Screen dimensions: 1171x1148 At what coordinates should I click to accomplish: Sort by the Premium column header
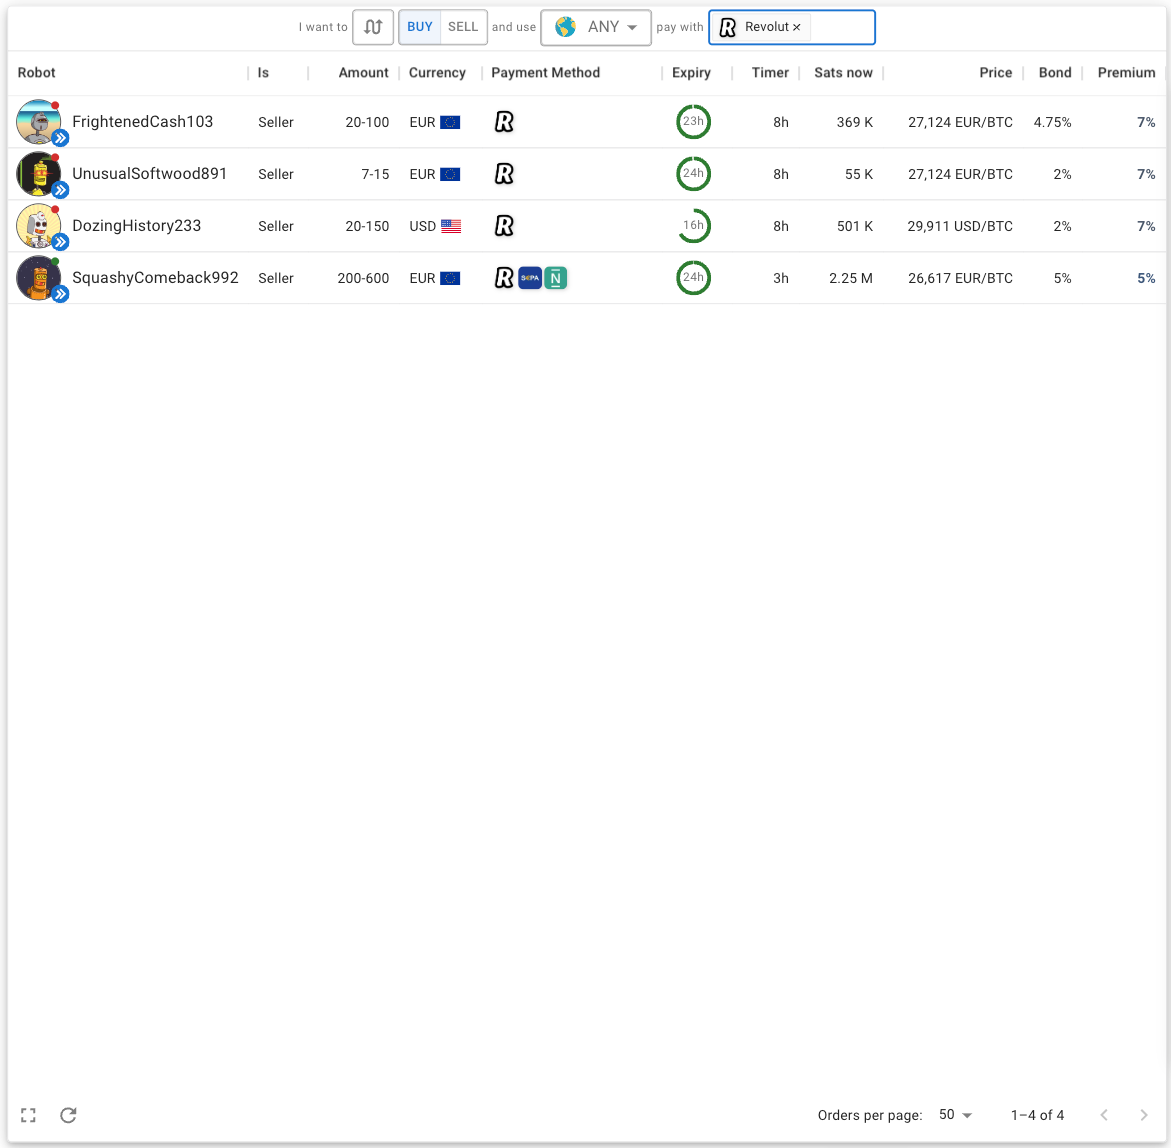(x=1126, y=72)
